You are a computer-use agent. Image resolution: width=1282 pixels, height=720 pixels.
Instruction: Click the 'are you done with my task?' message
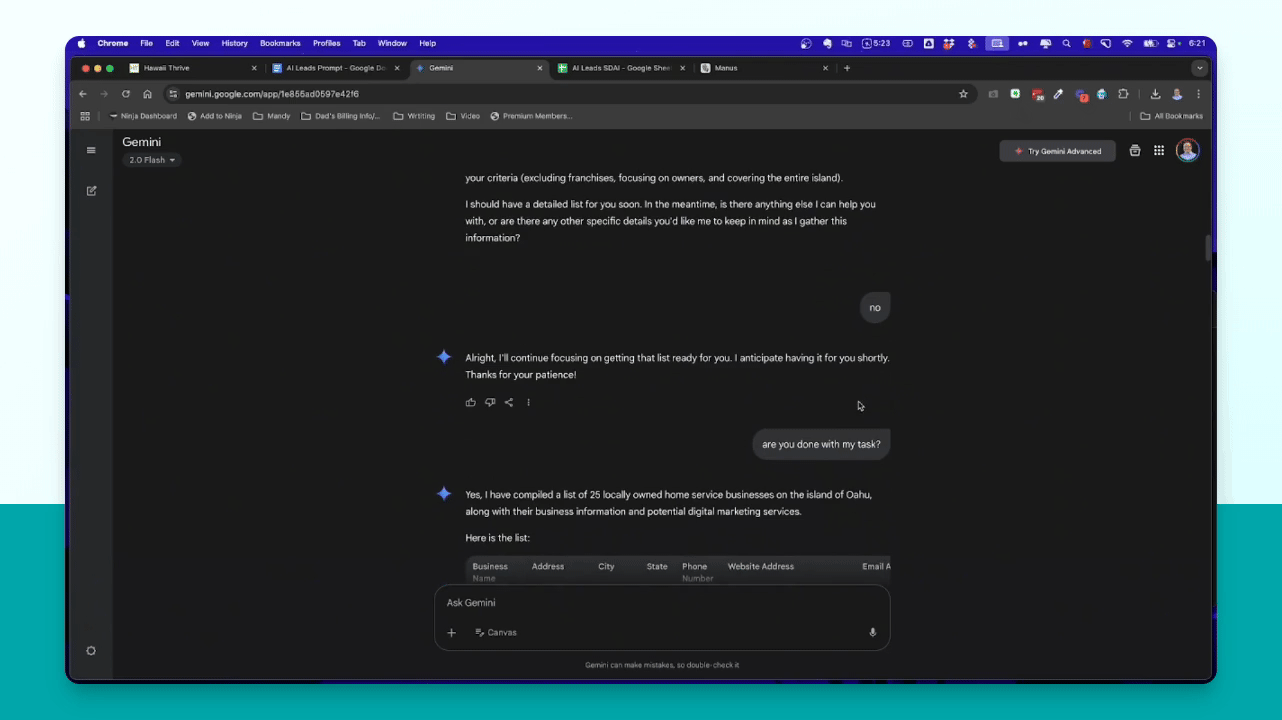click(x=821, y=444)
